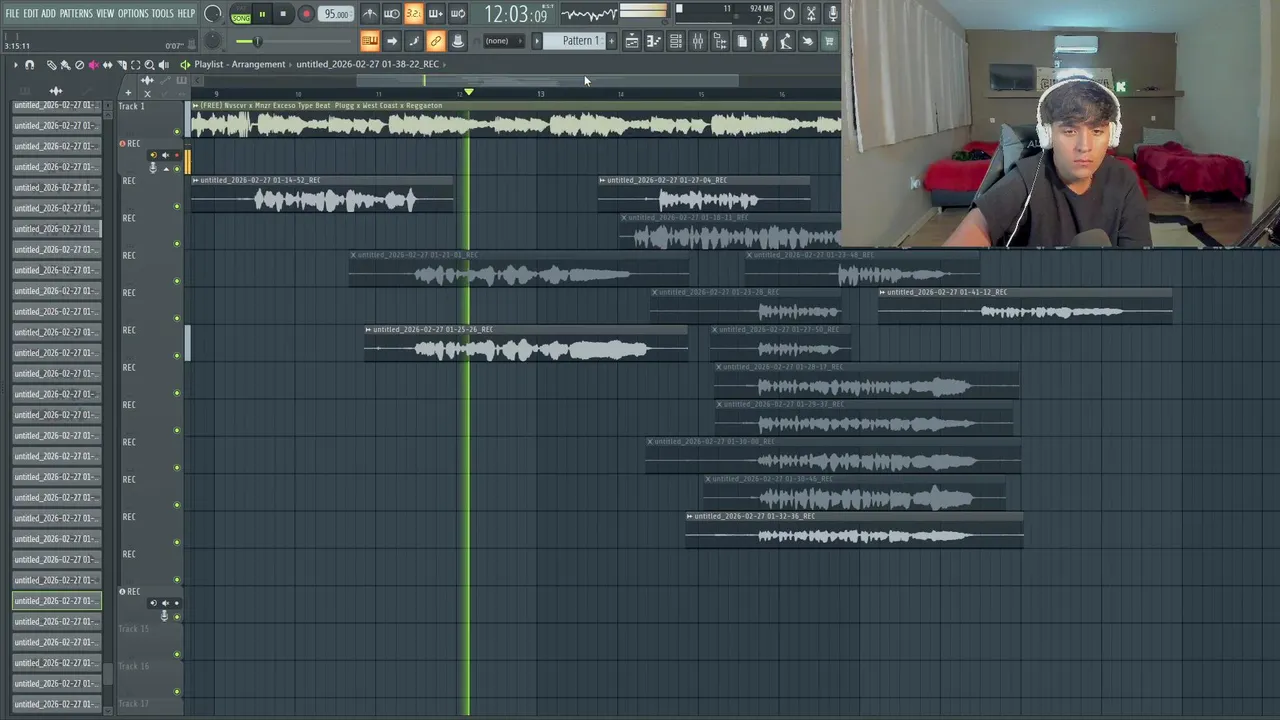This screenshot has width=1280, height=720.
Task: Click the overdub blend recording icon
Action: click(436, 14)
